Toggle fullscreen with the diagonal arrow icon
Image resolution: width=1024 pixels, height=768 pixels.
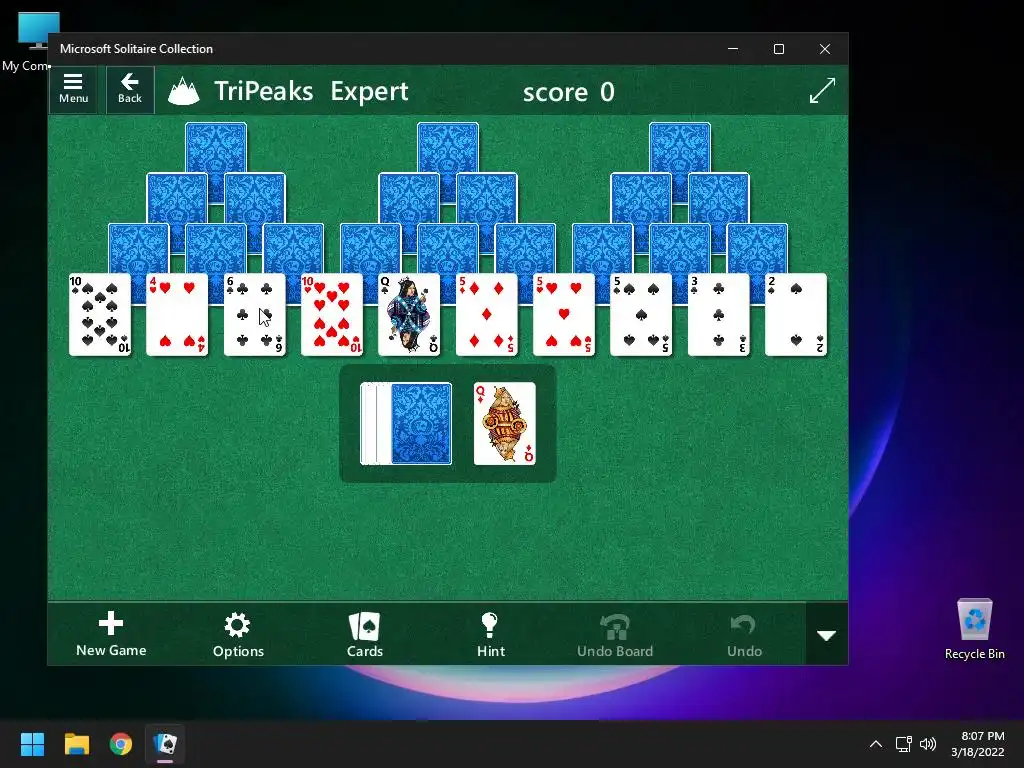point(822,90)
